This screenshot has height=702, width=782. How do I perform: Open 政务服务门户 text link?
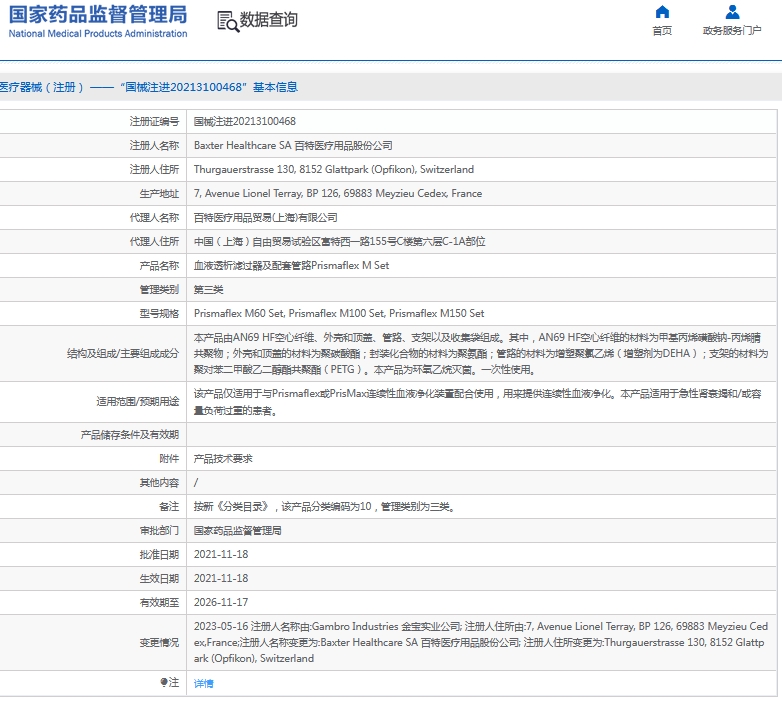(x=732, y=31)
